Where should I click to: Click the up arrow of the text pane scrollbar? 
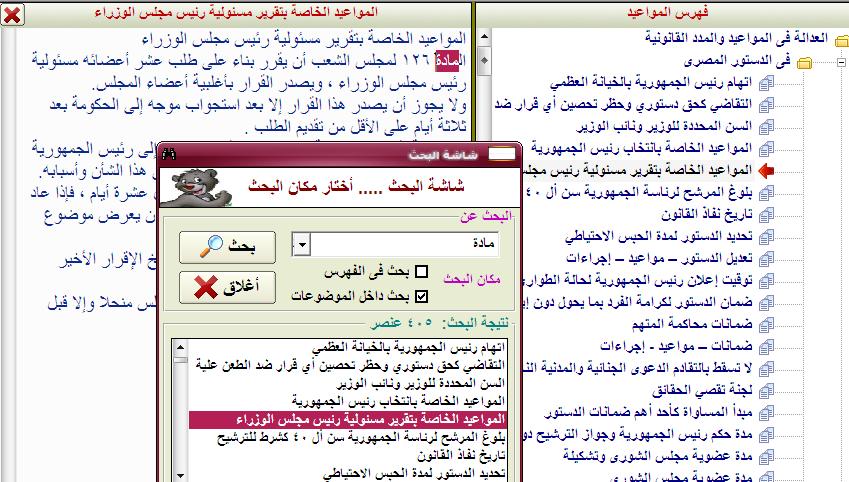tap(484, 37)
